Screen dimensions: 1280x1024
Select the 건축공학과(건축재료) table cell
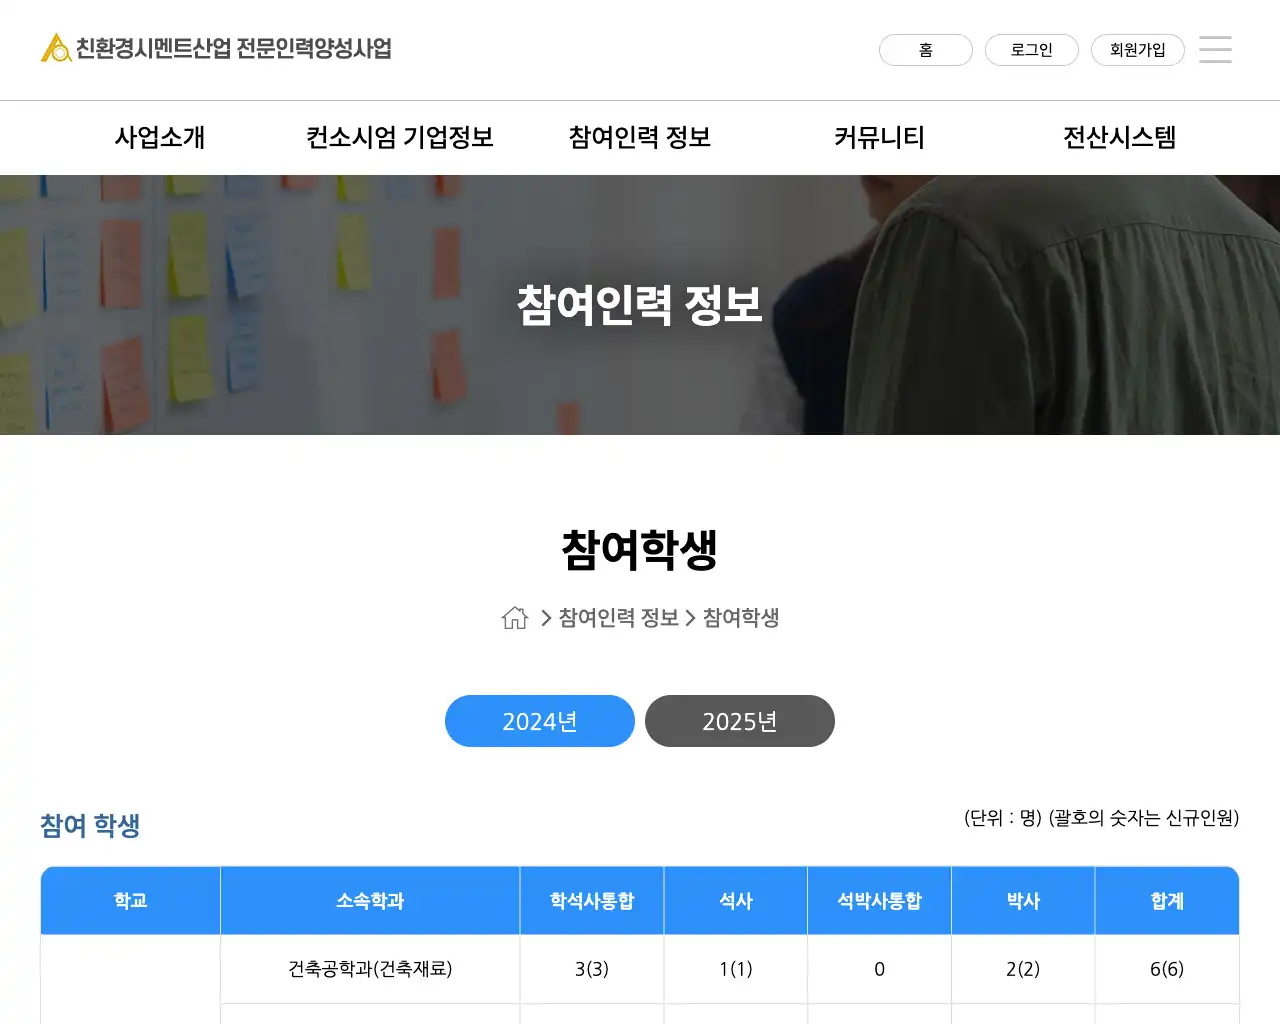coord(370,969)
